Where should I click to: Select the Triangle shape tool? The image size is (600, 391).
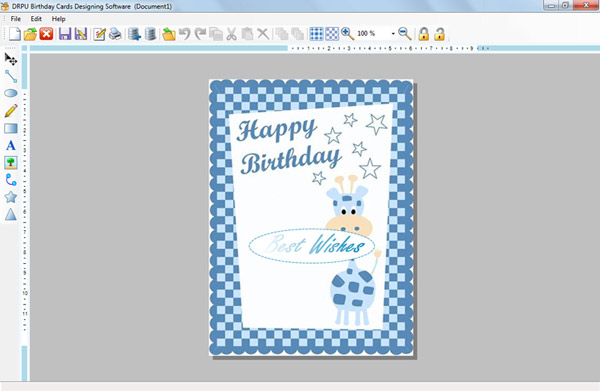coord(11,214)
